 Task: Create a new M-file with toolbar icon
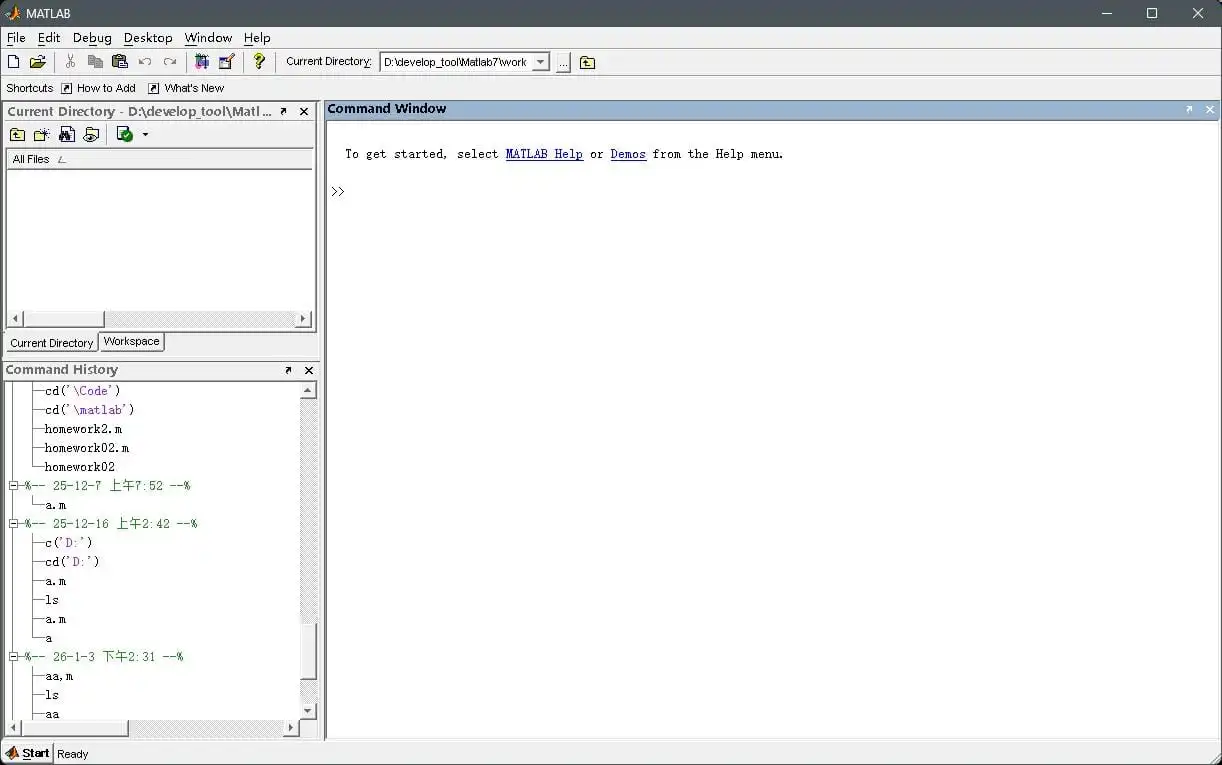(x=13, y=62)
